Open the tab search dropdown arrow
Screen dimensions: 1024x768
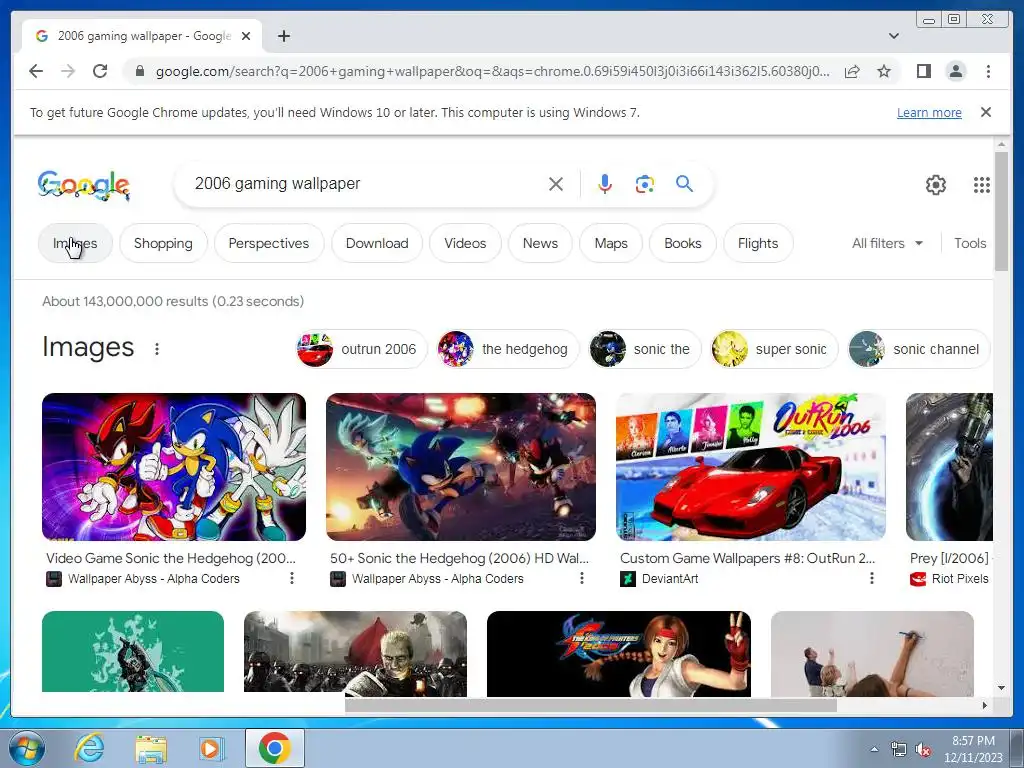pos(893,36)
